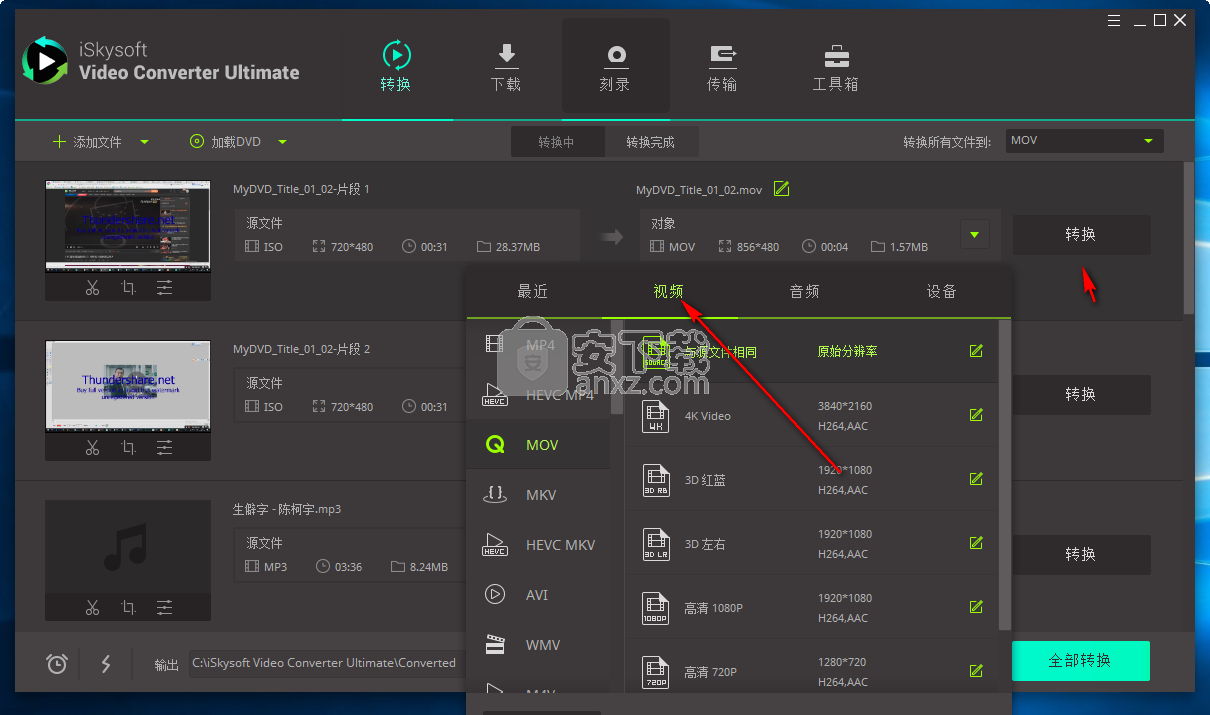Viewport: 1210px width, 715px height.
Task: Select the 4K Video preset
Action: point(811,416)
